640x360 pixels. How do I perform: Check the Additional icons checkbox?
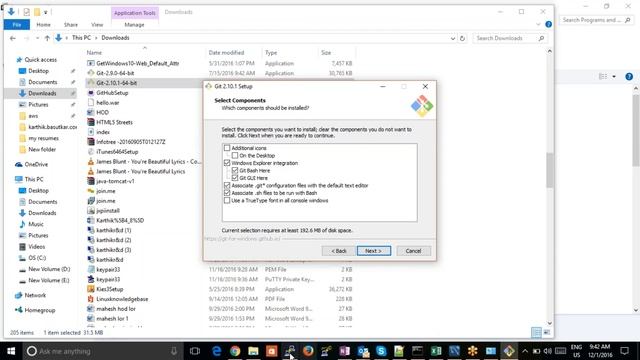pos(227,148)
